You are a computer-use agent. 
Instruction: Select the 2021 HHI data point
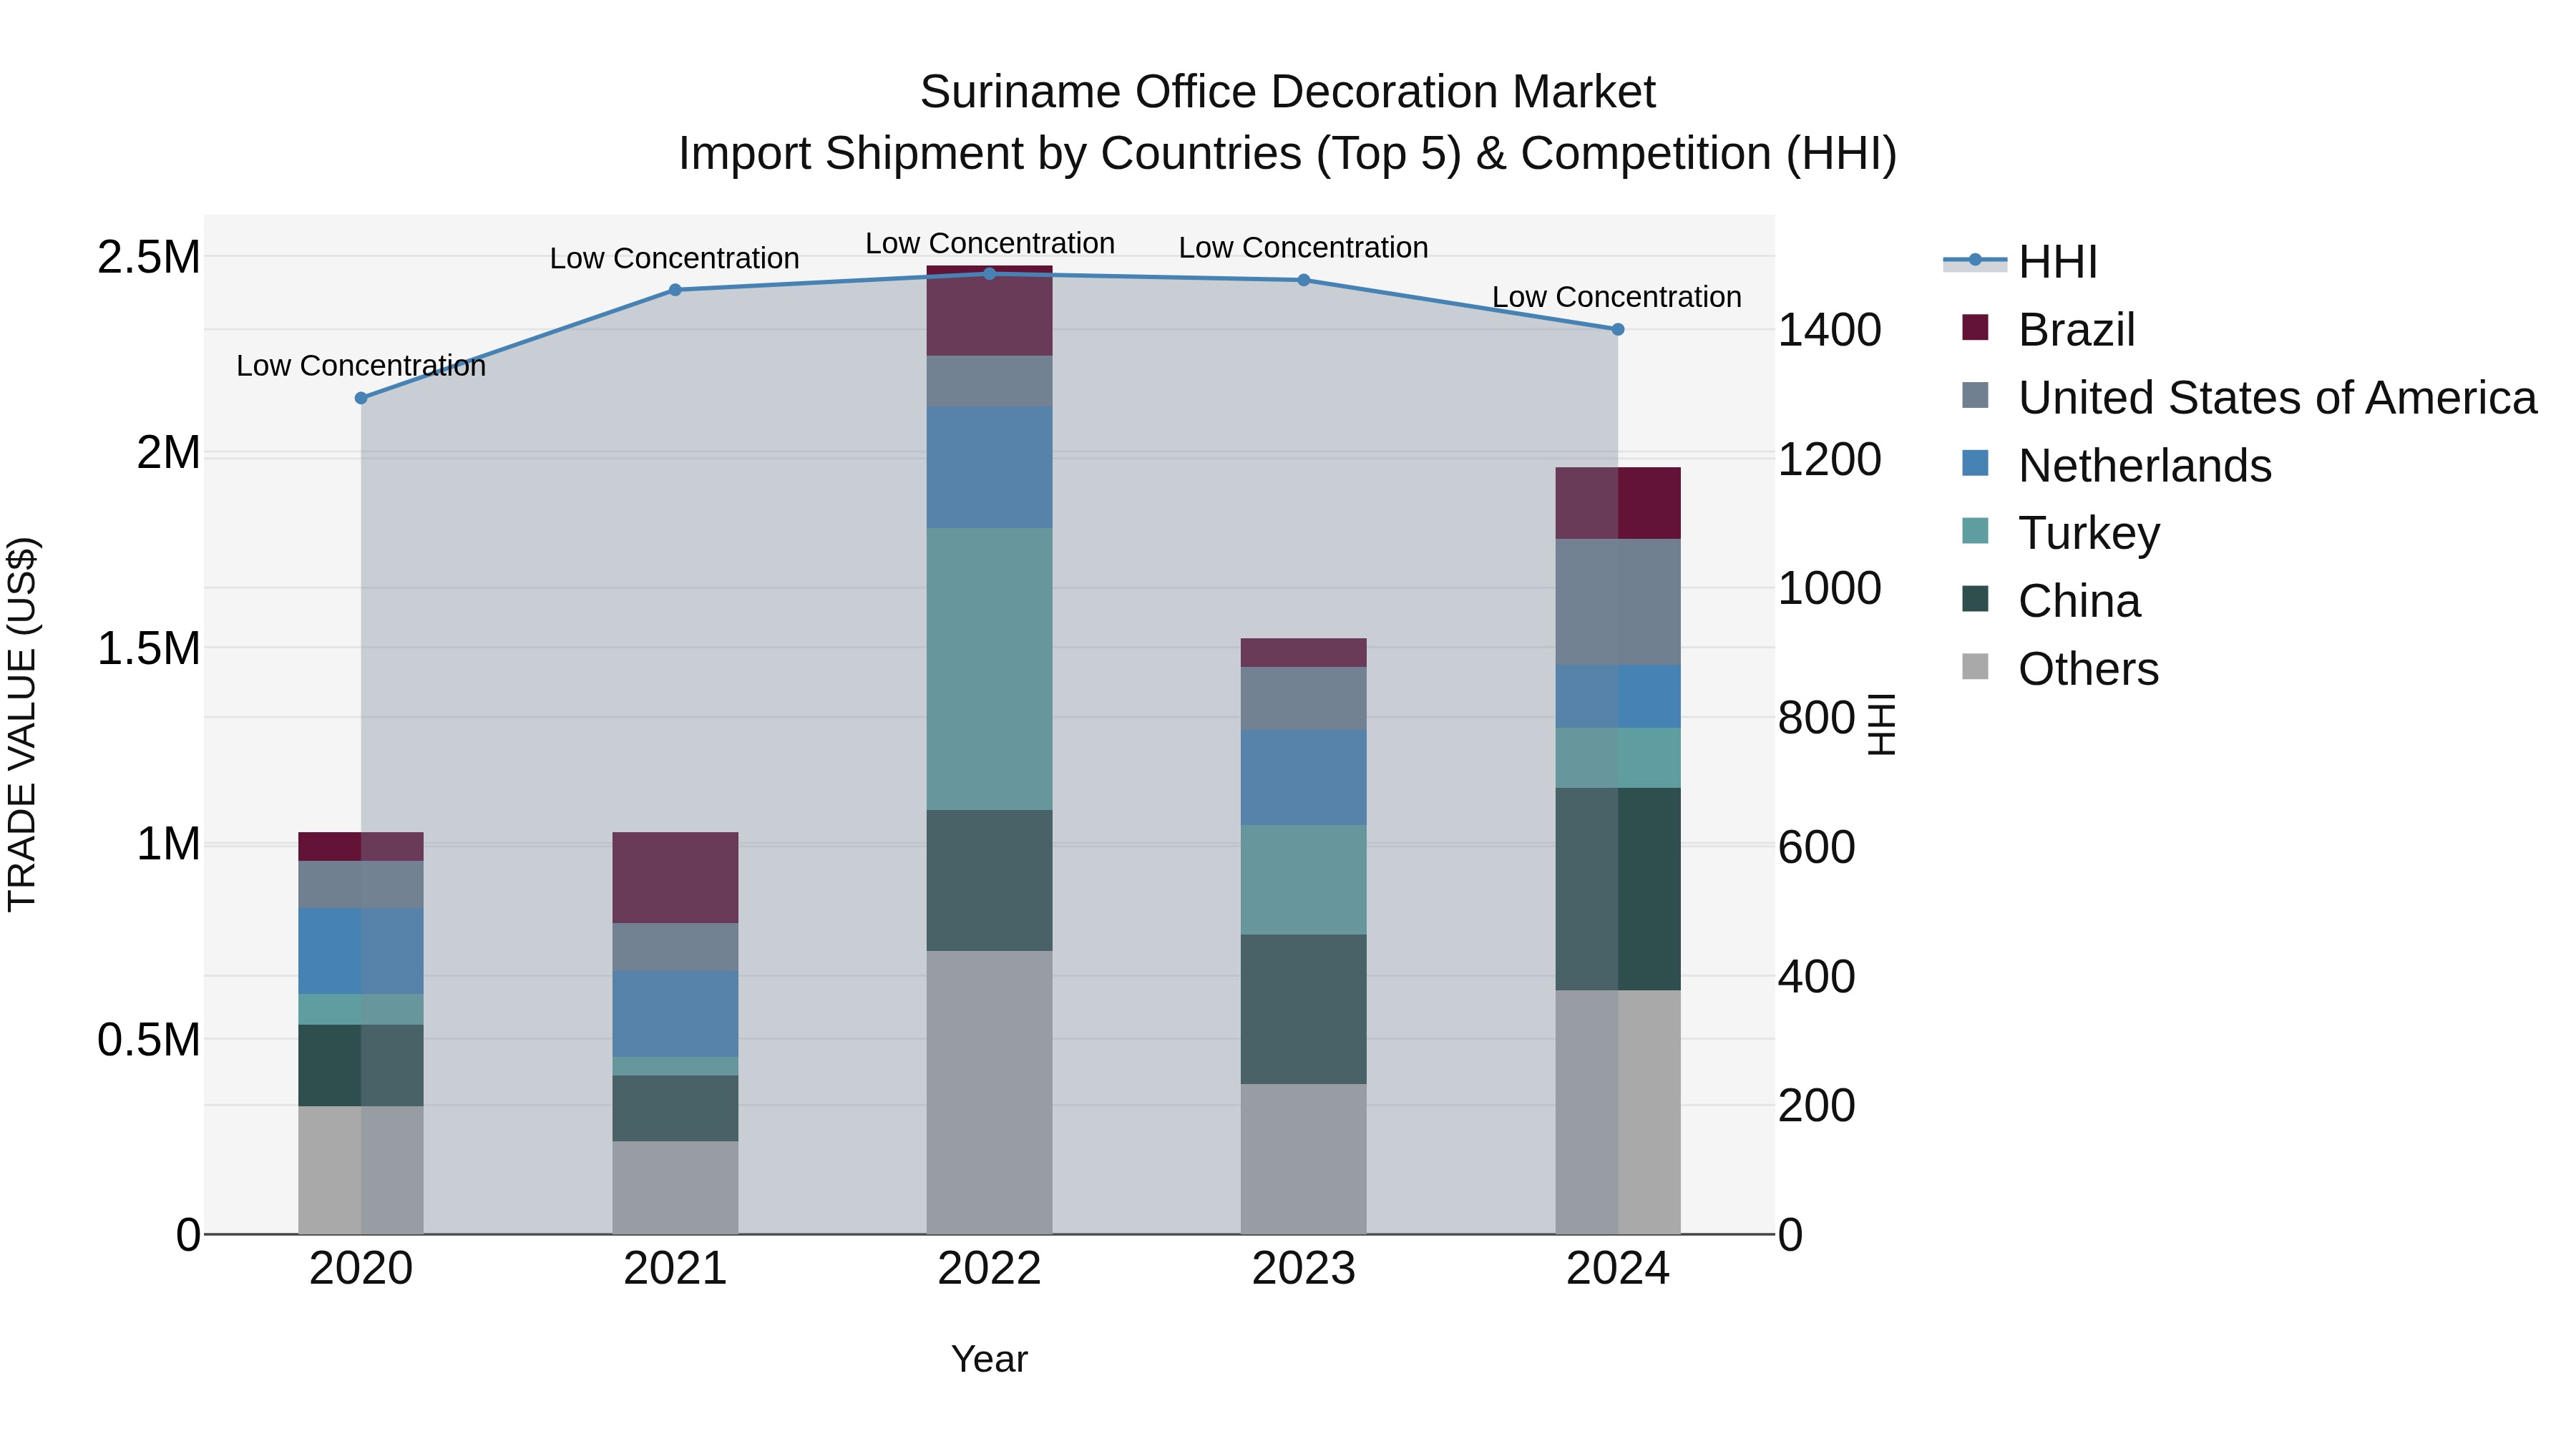pos(675,290)
